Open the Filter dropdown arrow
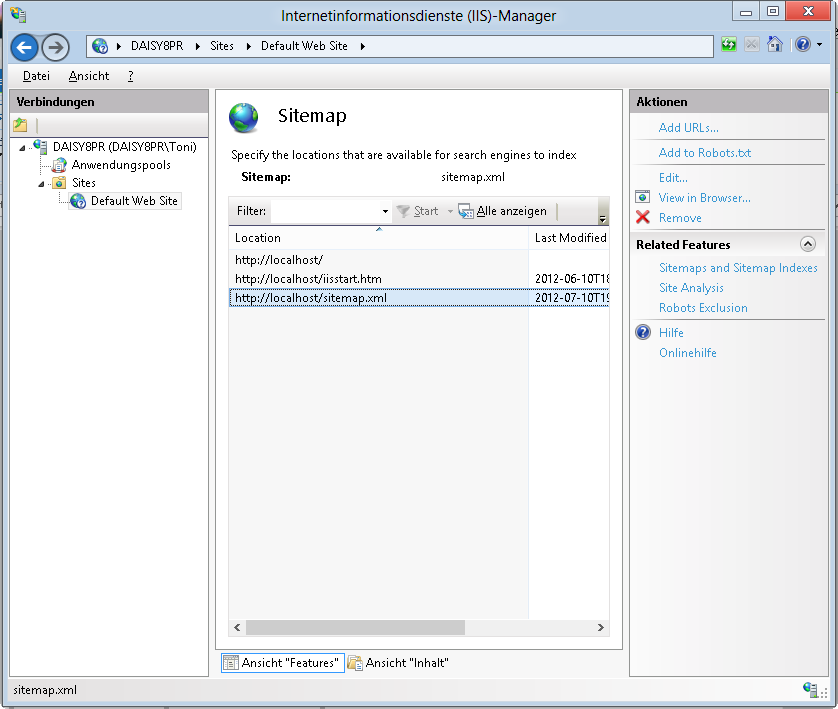 pyautogui.click(x=385, y=212)
